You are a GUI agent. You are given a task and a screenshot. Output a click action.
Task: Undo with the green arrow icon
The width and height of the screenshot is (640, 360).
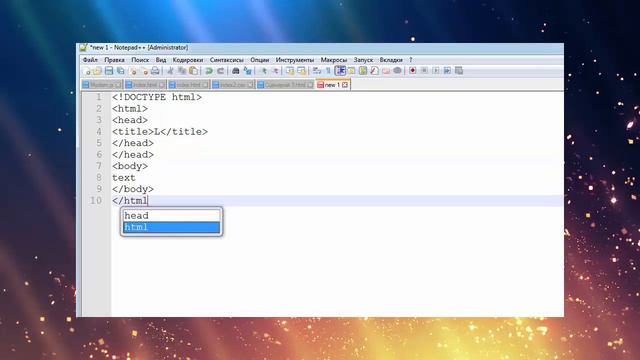pyautogui.click(x=209, y=71)
